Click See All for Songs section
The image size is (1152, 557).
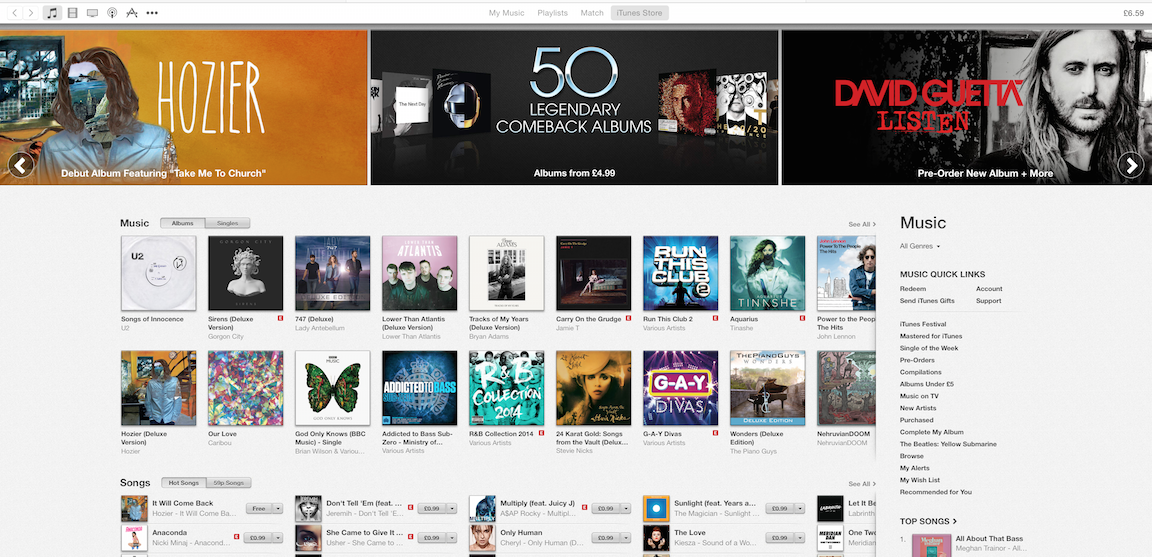(862, 484)
